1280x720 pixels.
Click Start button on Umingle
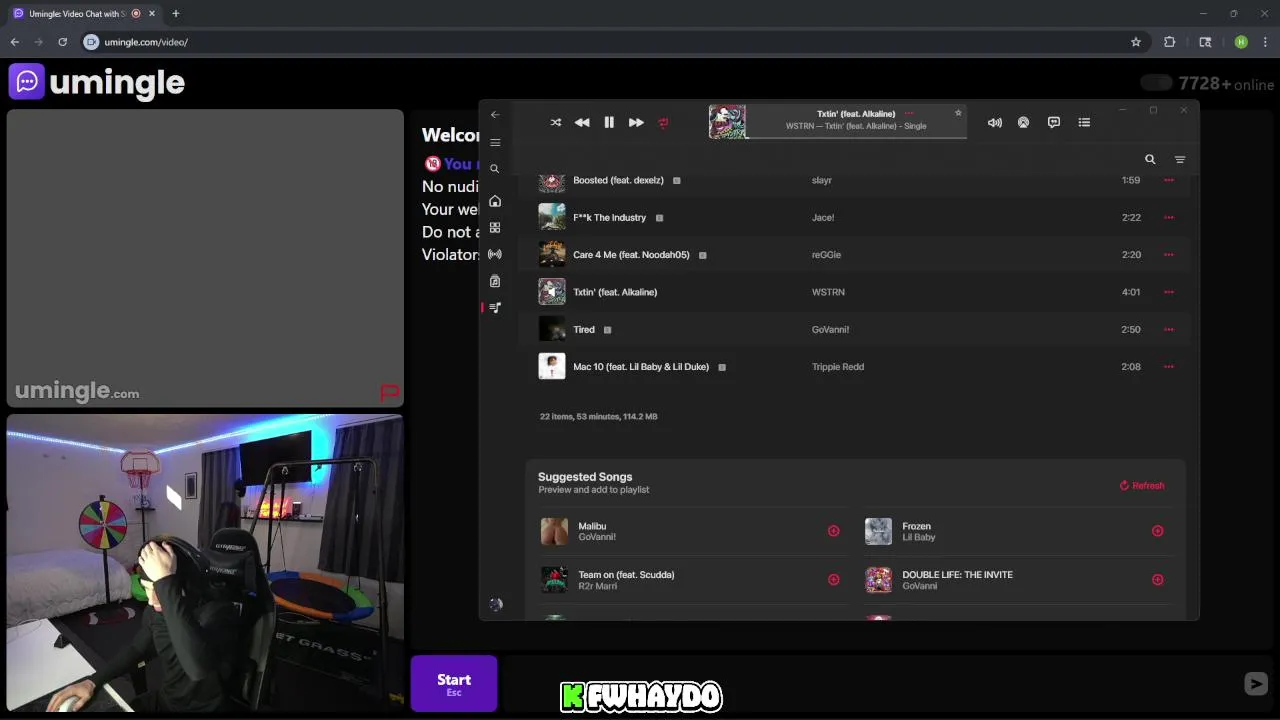(x=454, y=684)
